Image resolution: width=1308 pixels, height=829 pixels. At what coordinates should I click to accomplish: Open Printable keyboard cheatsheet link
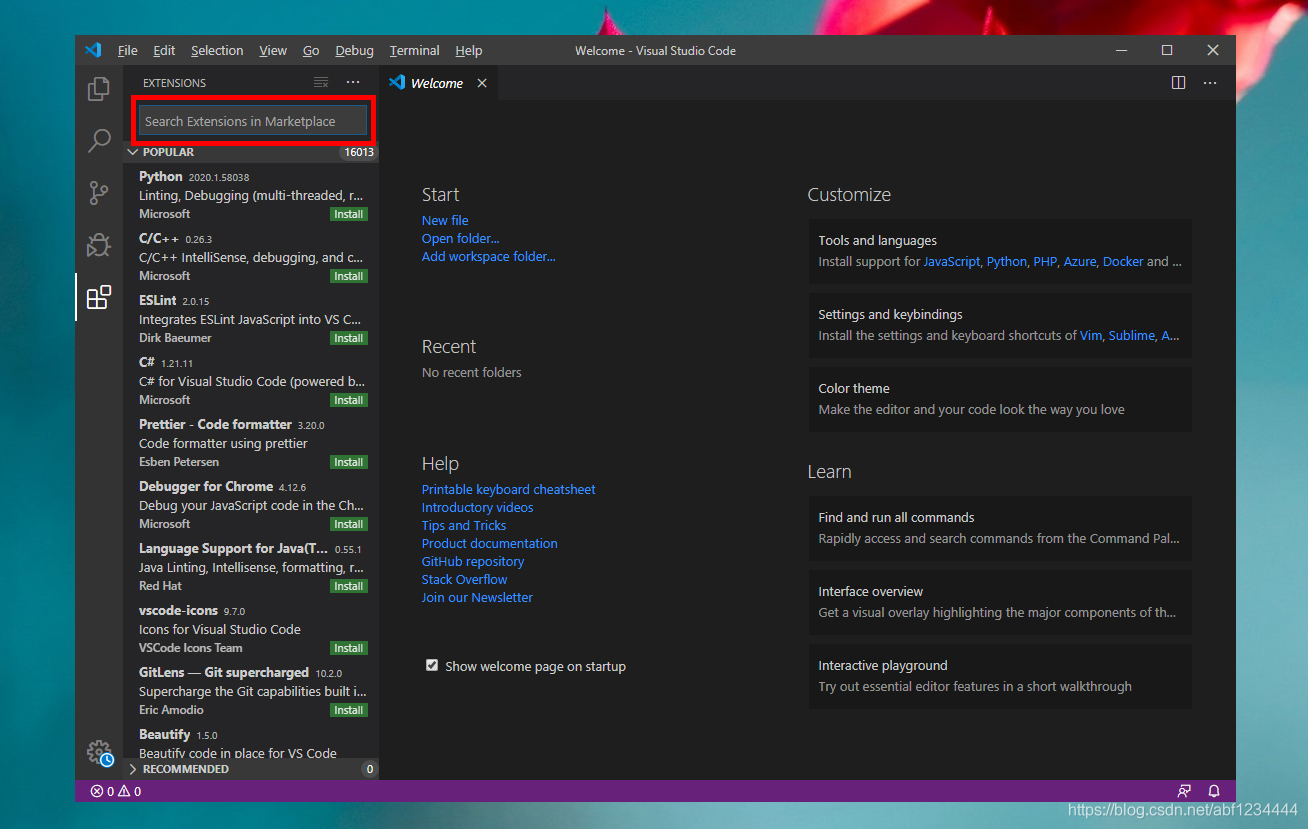[508, 489]
